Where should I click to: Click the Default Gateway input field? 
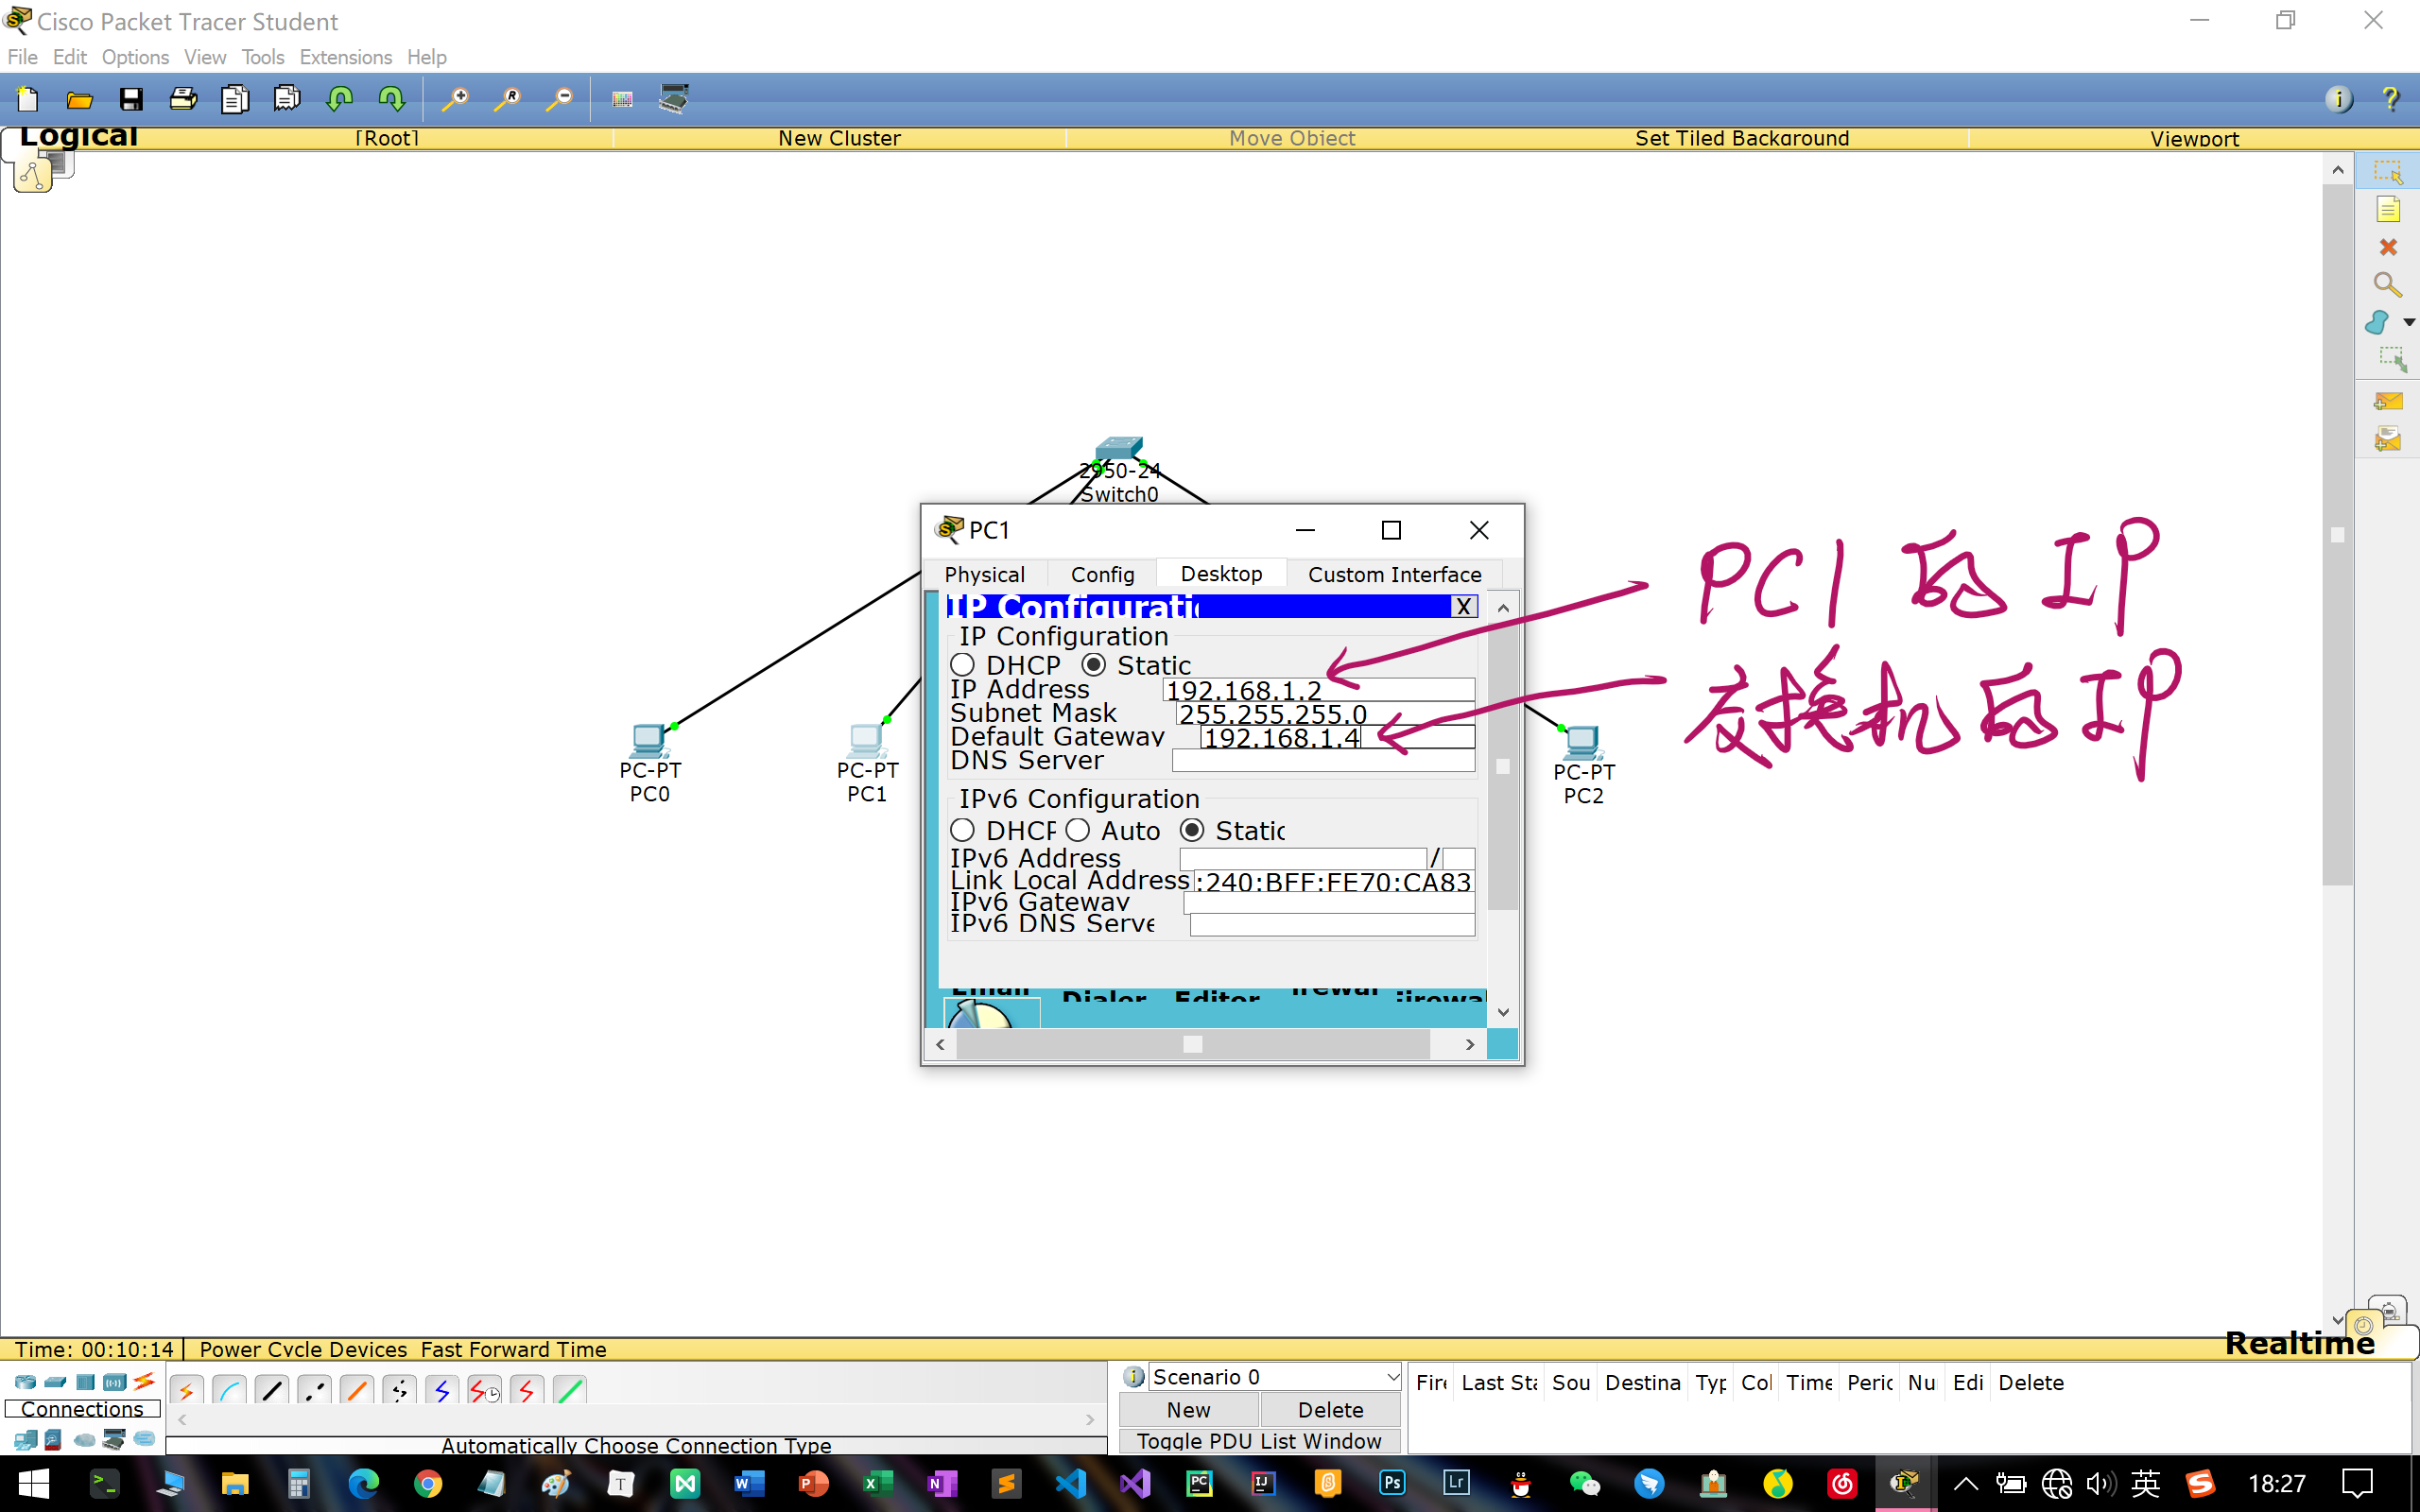pos(1337,737)
